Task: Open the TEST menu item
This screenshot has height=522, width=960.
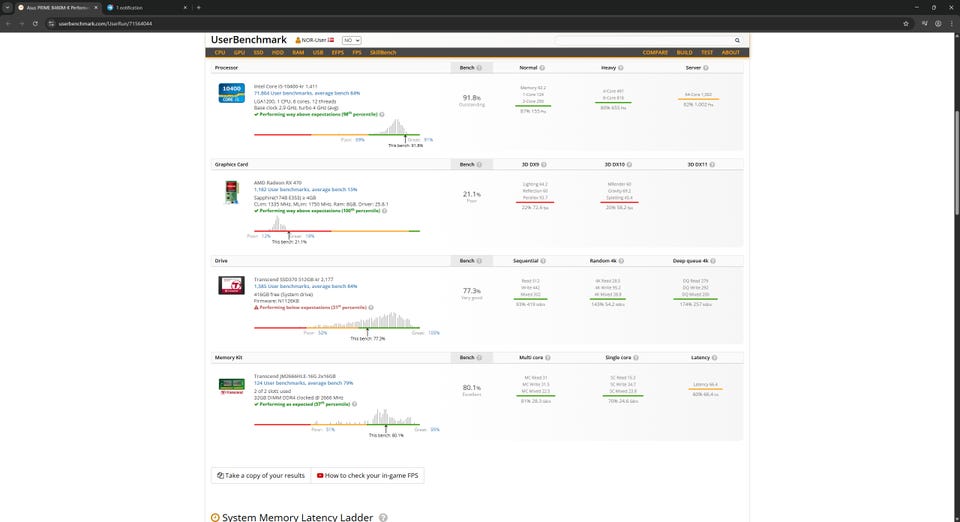Action: [707, 53]
